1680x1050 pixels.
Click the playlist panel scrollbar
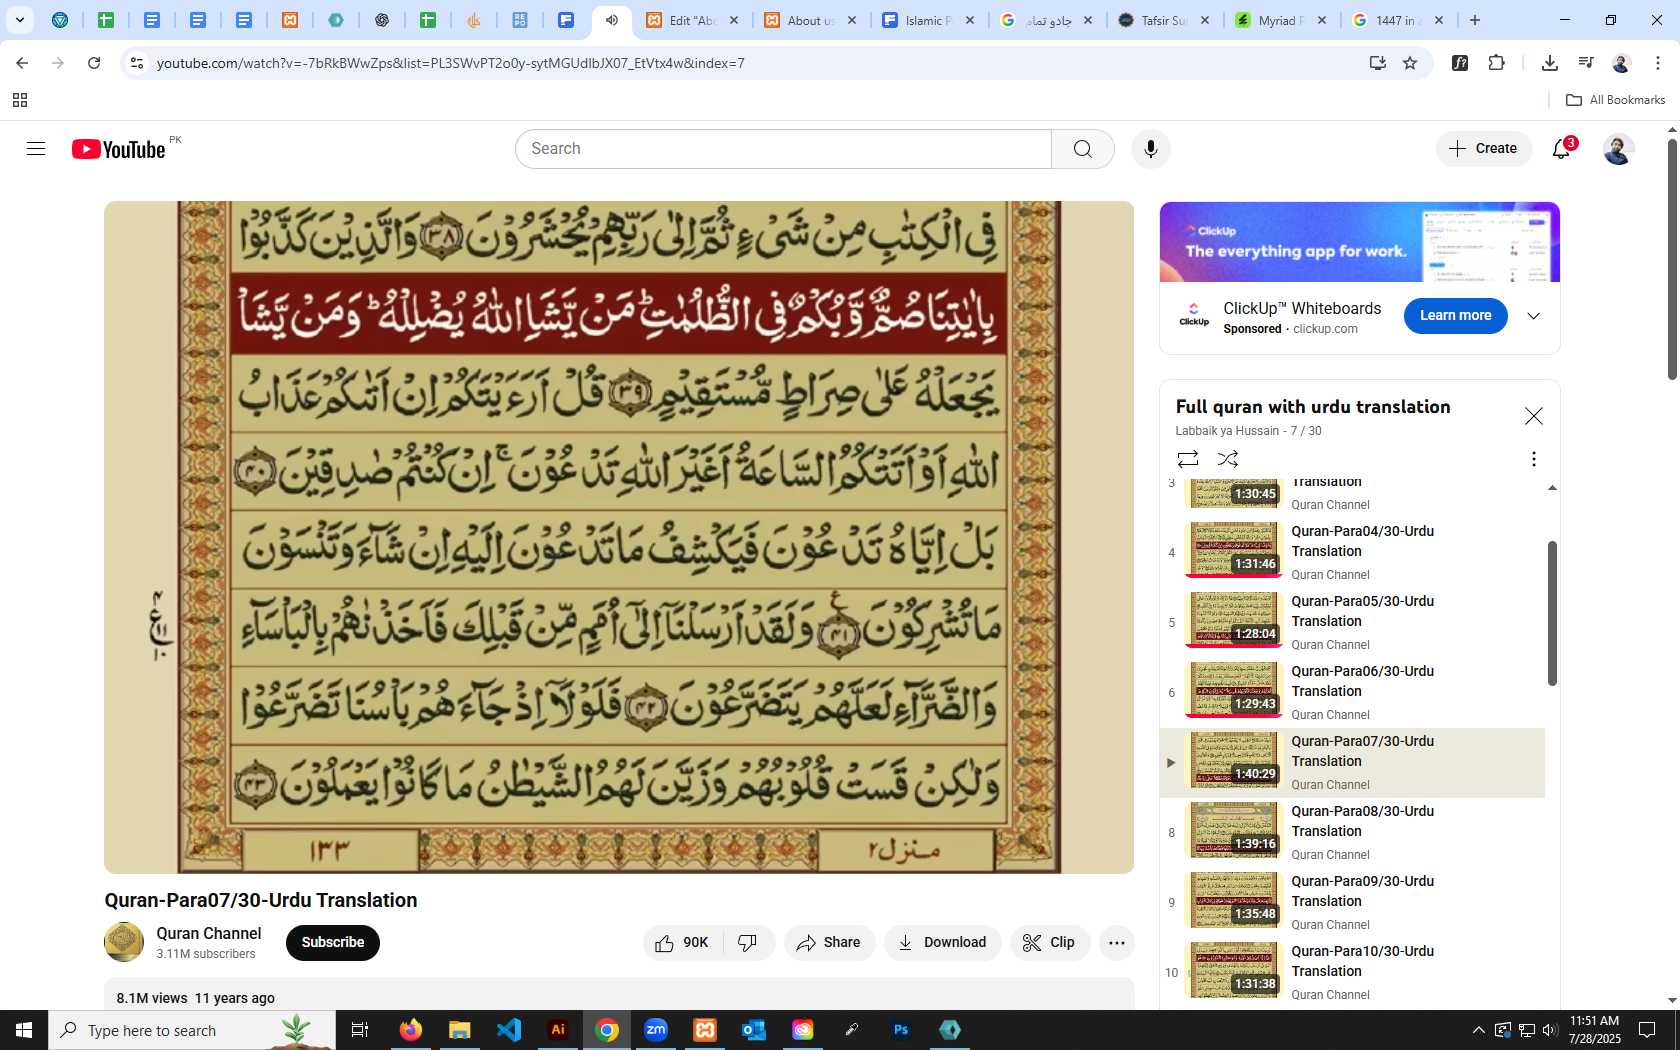click(1552, 613)
